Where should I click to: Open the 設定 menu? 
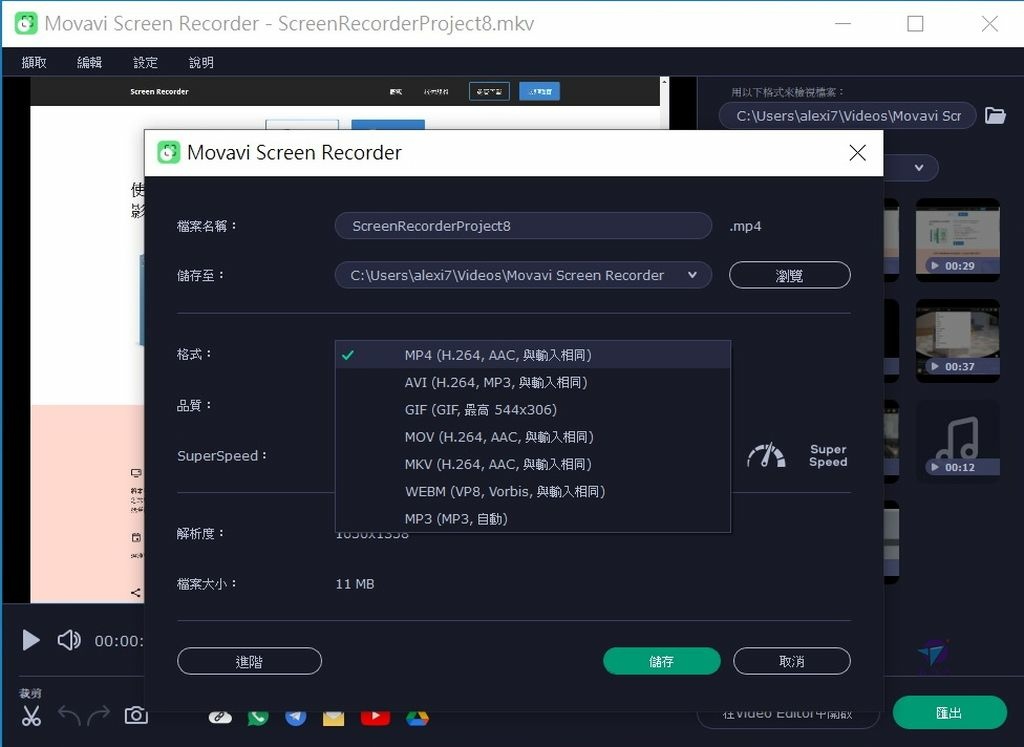pos(146,62)
